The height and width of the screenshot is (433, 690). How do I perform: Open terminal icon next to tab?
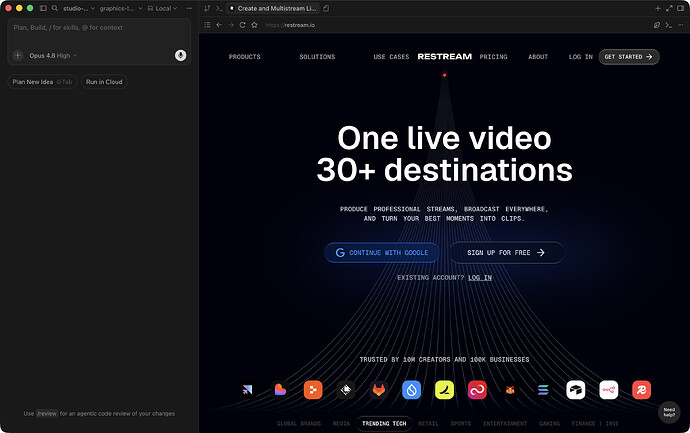coord(219,8)
